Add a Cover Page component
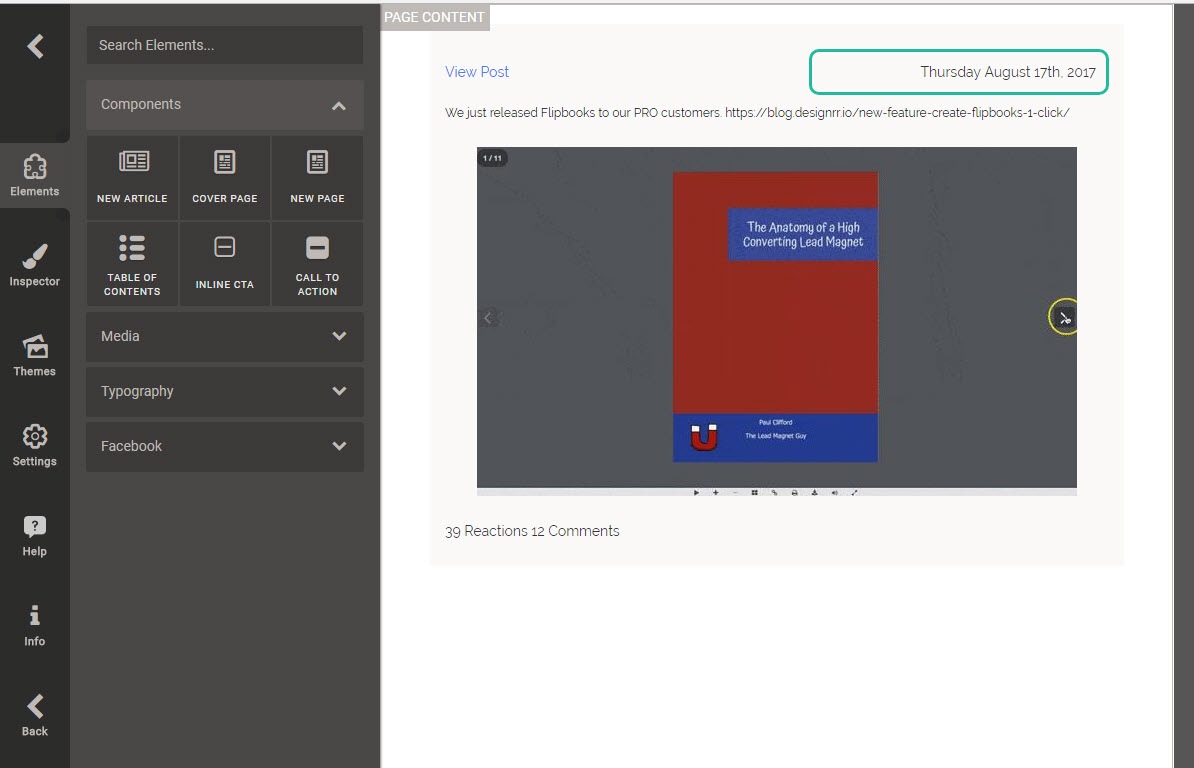This screenshot has width=1194, height=768. click(225, 178)
